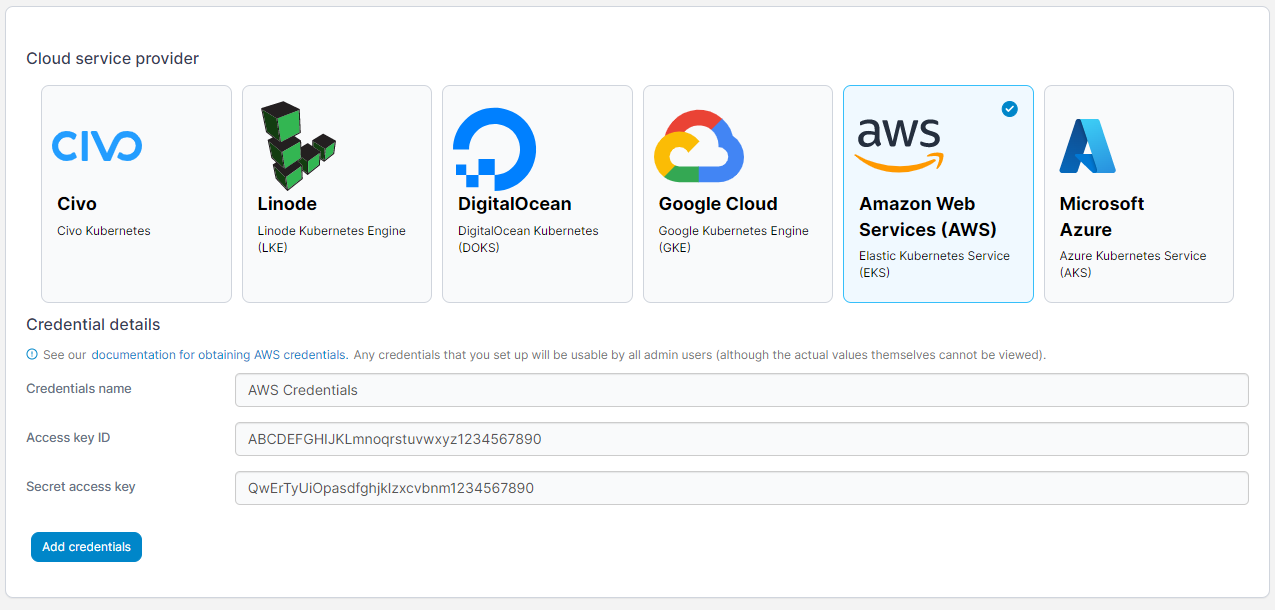
Task: Click the Credentials name input field
Action: click(x=741, y=390)
